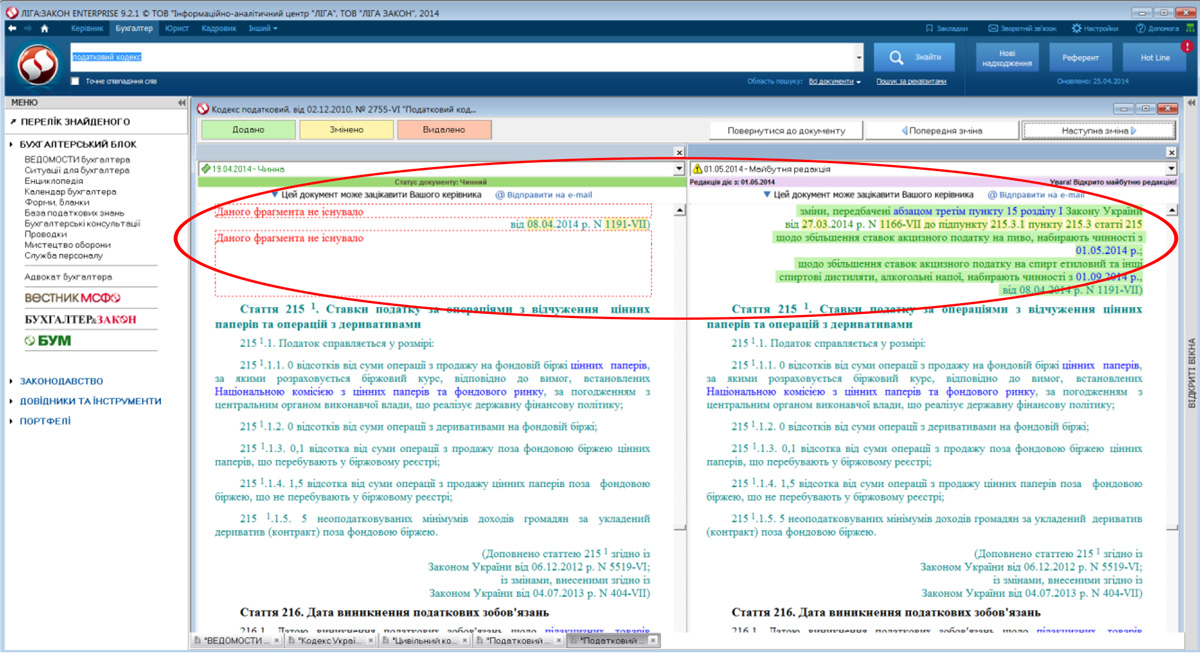The height and width of the screenshot is (654, 1200).
Task: Open Пошук за реквізитами link
Action: 909,81
